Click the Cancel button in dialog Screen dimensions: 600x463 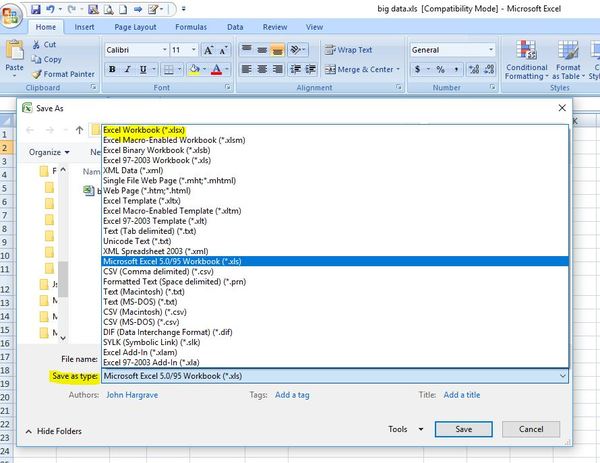(x=531, y=429)
